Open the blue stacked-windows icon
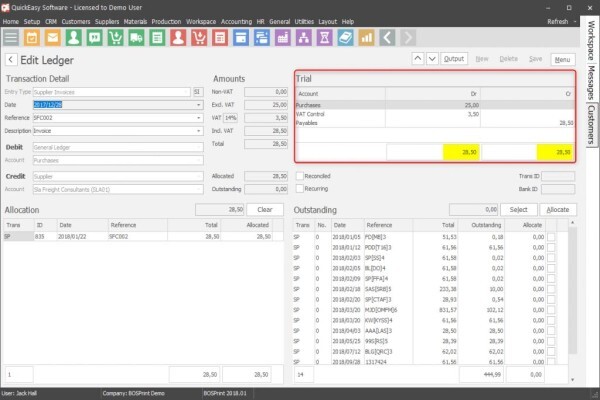Image resolution: width=600 pixels, height=400 pixels. [262, 38]
